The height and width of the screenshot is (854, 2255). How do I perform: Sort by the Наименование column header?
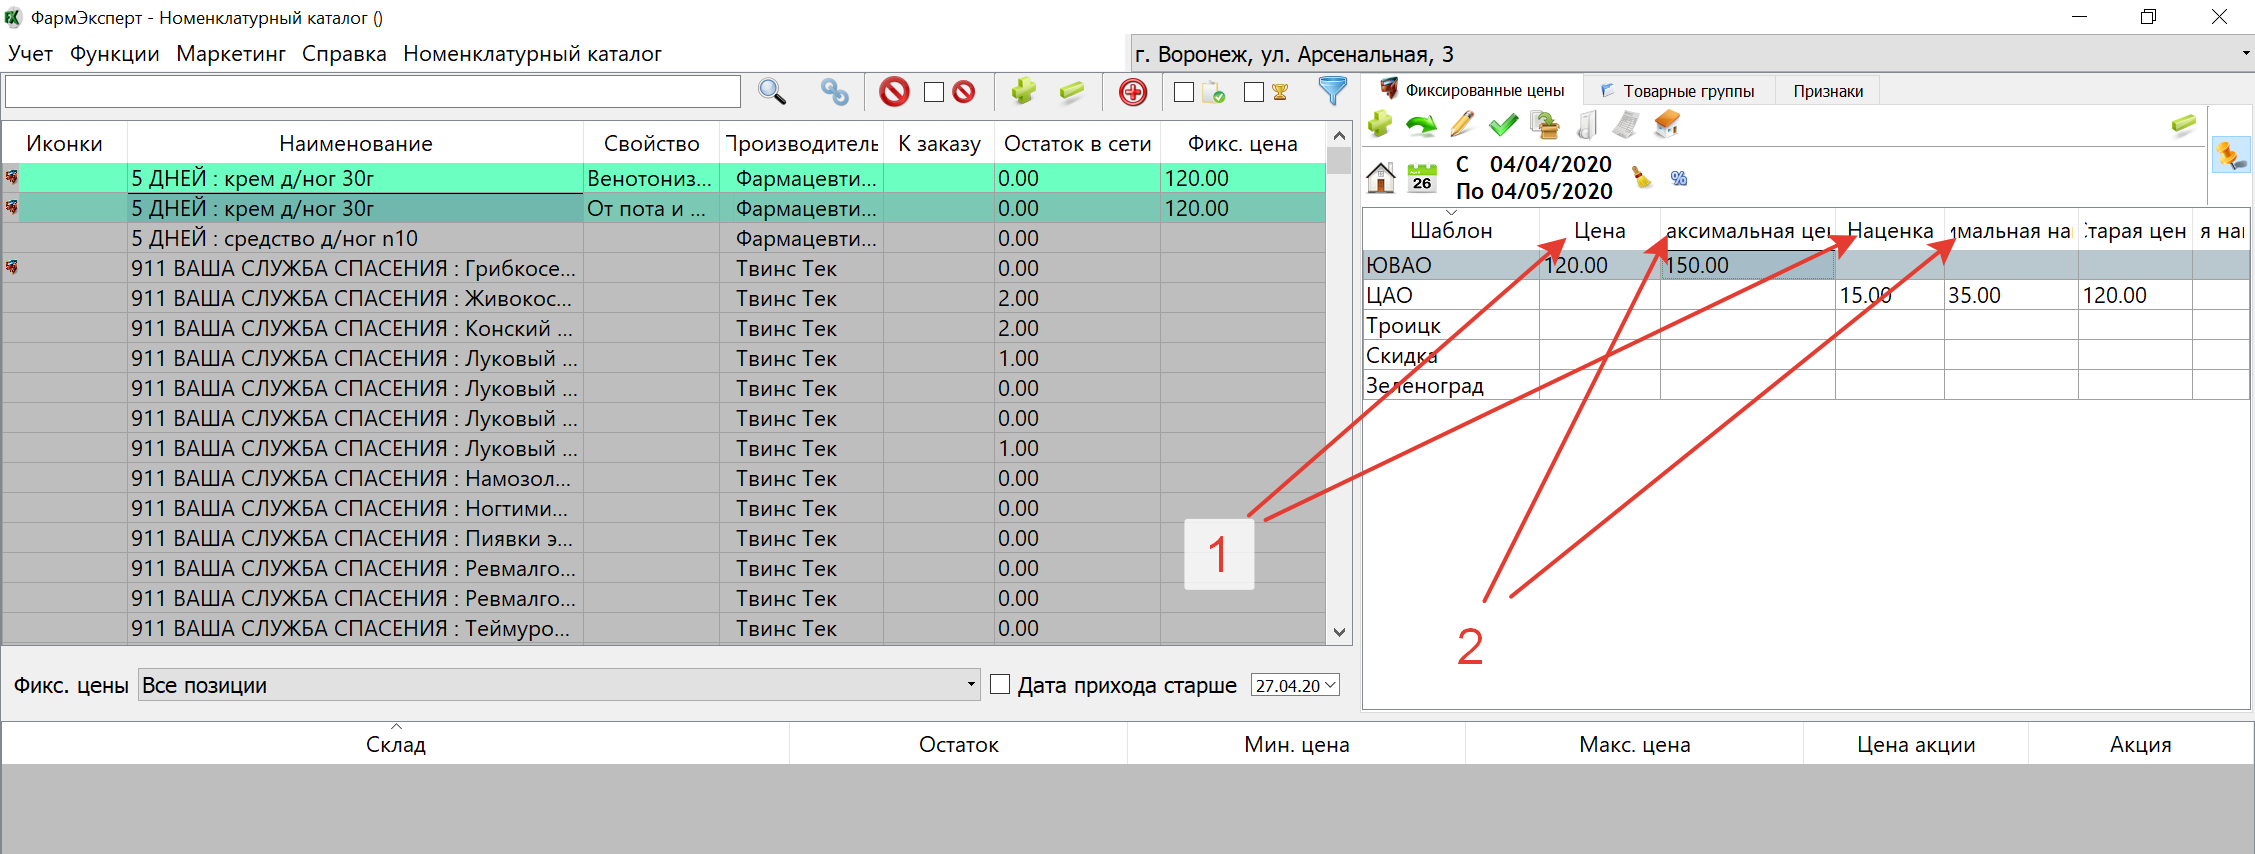click(x=355, y=144)
